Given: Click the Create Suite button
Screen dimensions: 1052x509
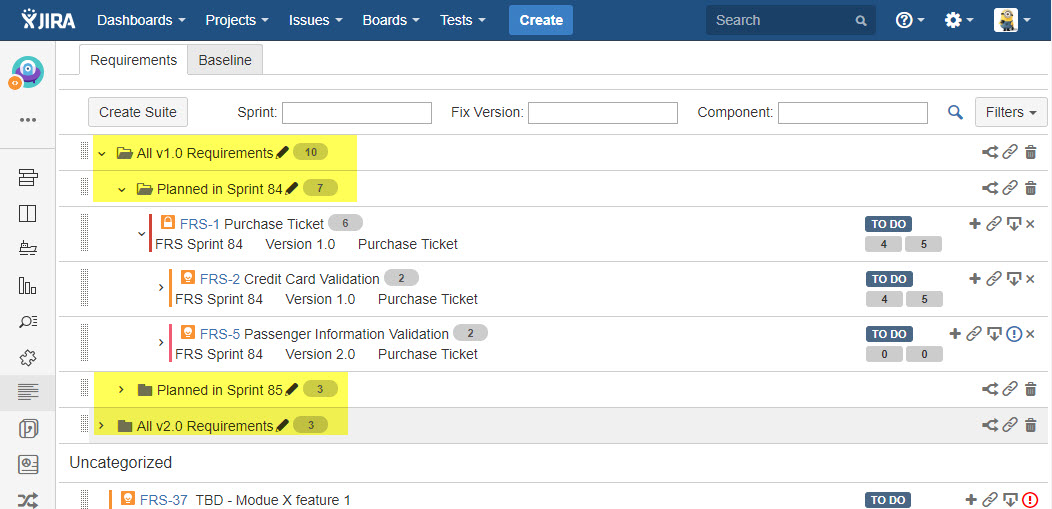Looking at the screenshot, I should click(x=138, y=112).
